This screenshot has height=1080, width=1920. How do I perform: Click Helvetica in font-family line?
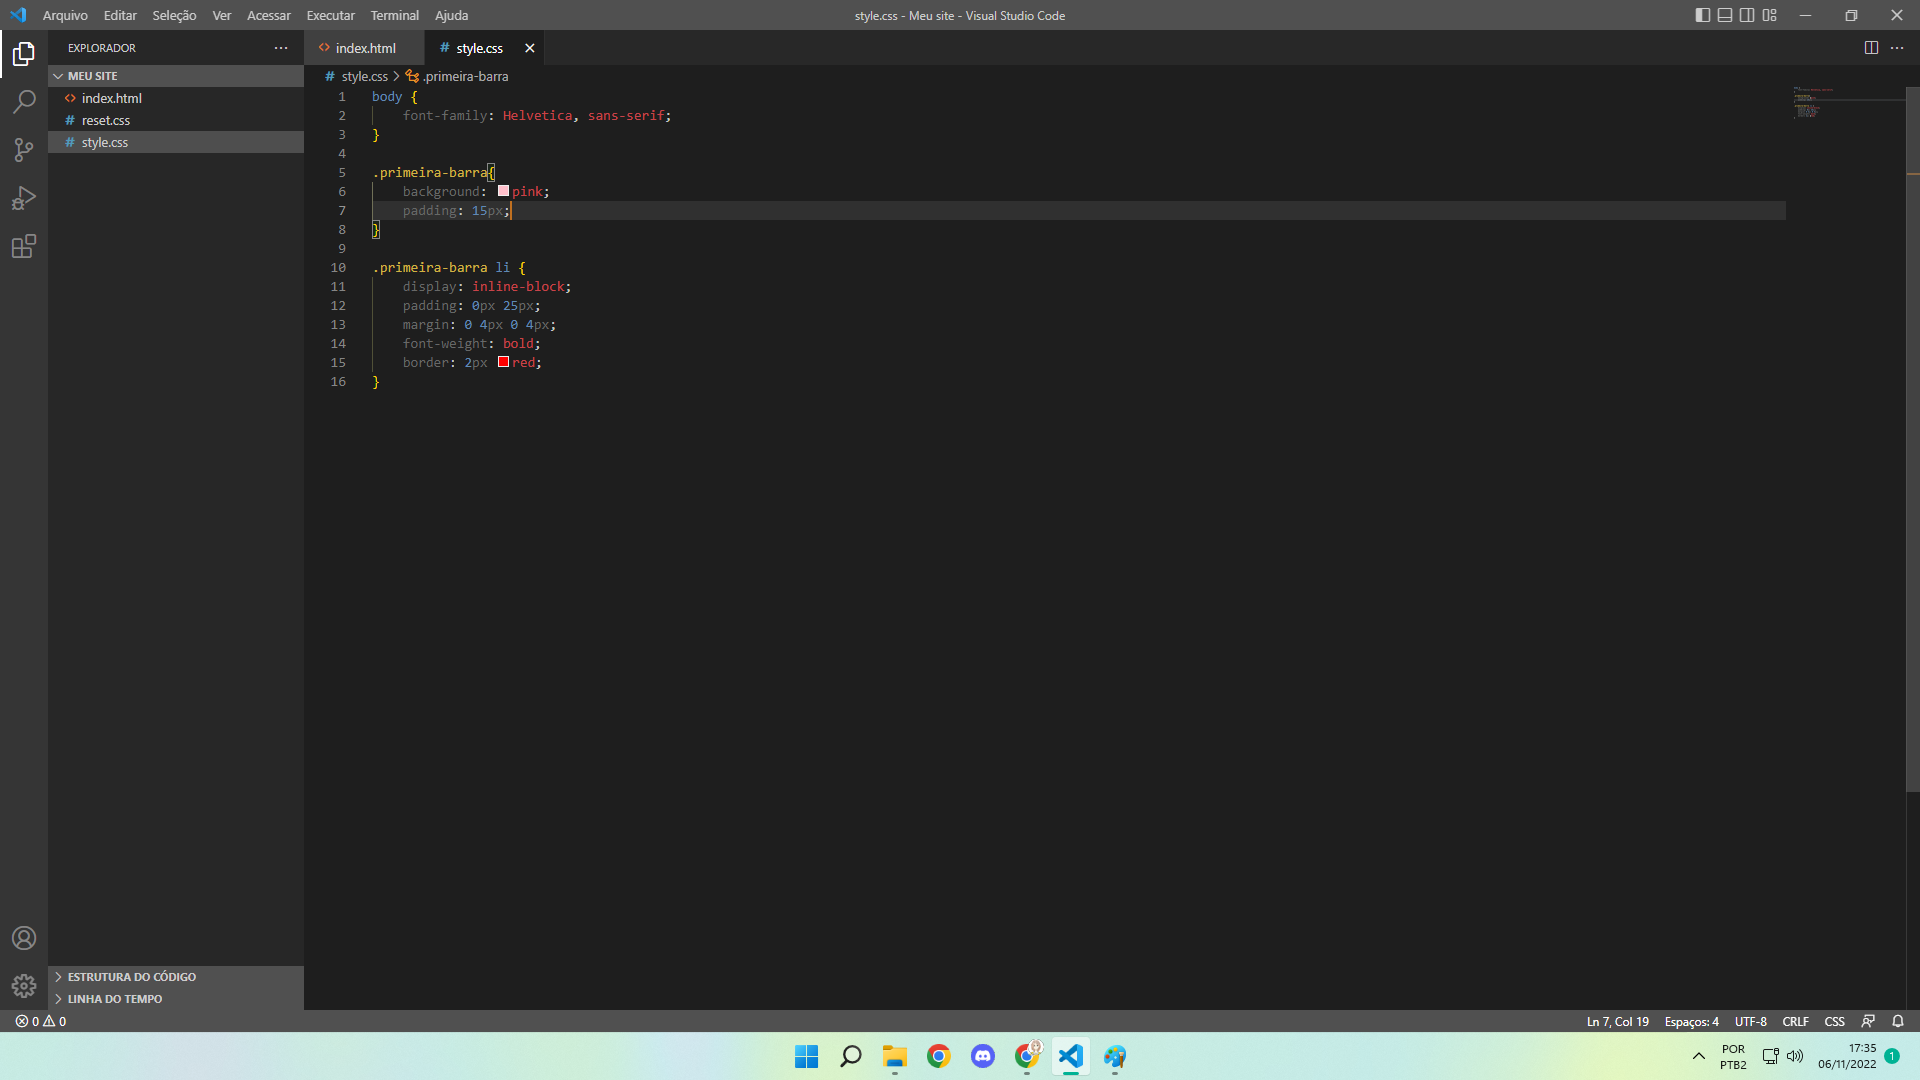click(537, 115)
